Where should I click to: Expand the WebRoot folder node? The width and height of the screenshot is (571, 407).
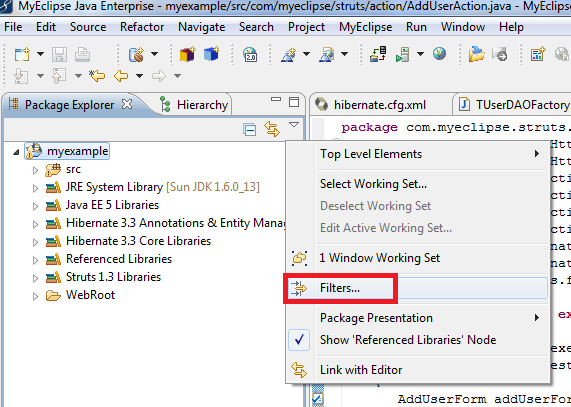[35, 296]
